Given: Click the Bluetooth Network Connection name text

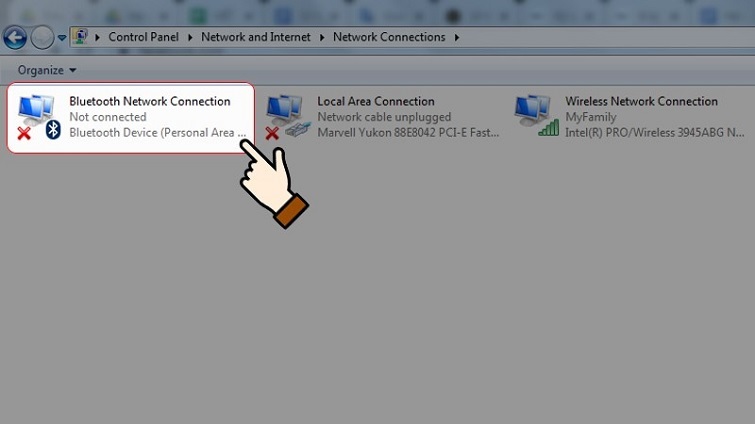Looking at the screenshot, I should coord(149,101).
